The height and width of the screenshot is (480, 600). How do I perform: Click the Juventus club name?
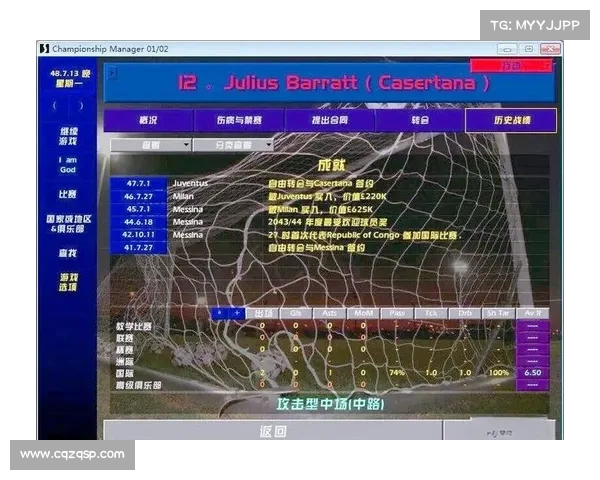click(x=190, y=183)
